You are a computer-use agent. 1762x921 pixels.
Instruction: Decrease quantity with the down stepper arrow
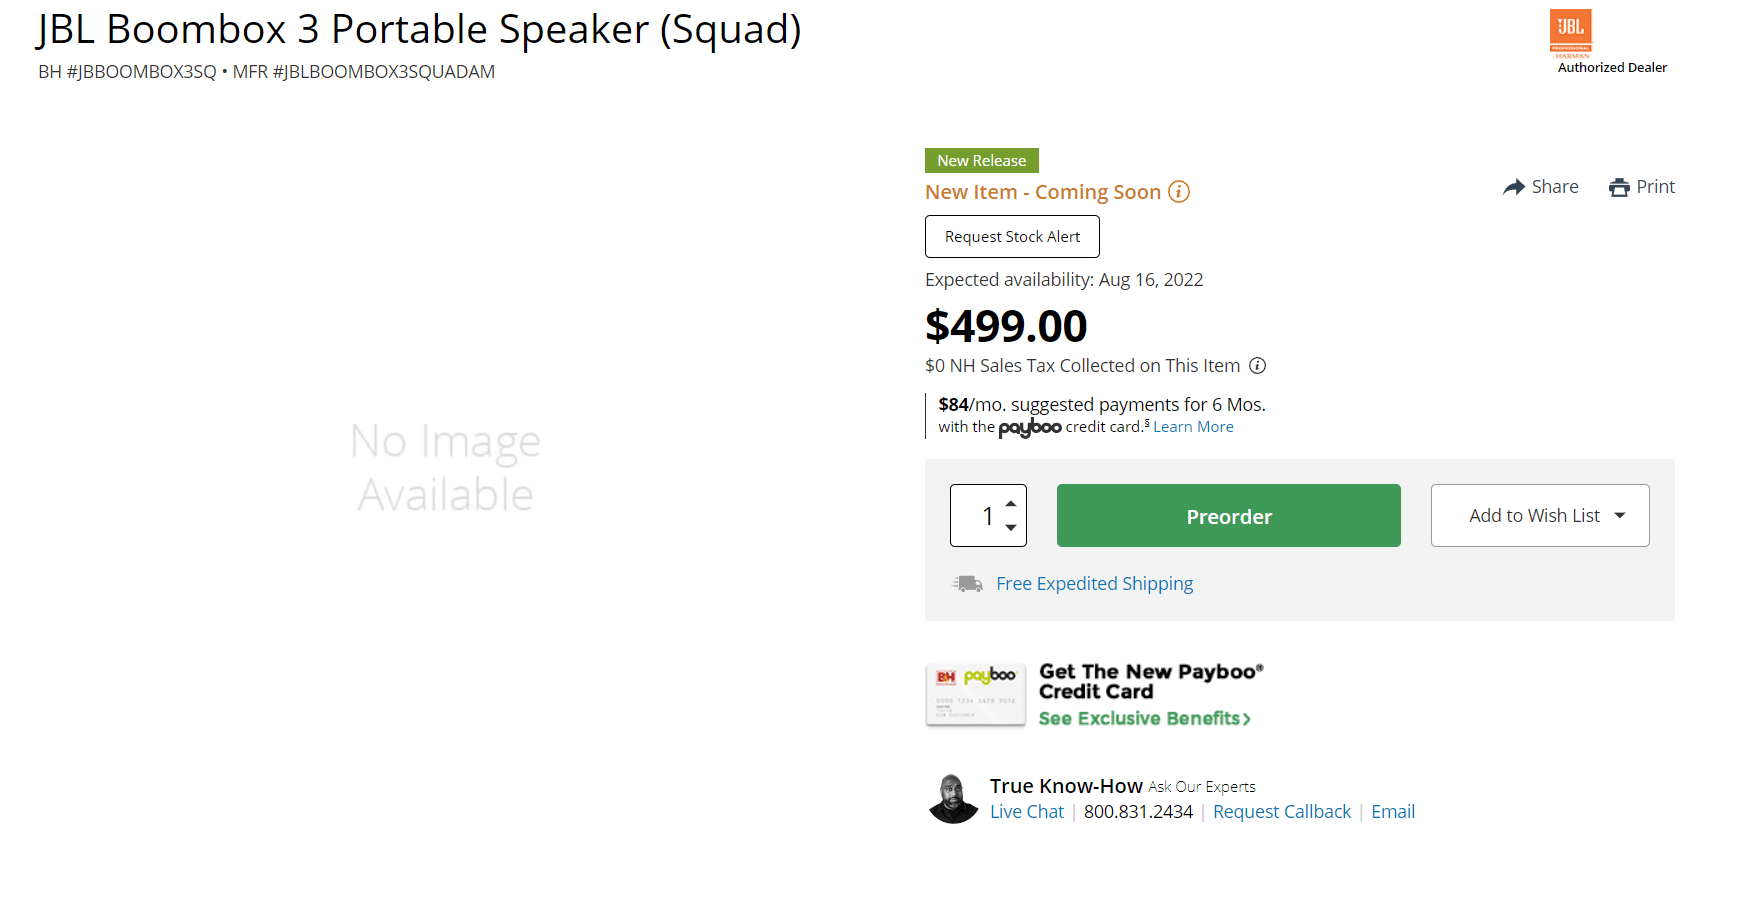click(1010, 527)
